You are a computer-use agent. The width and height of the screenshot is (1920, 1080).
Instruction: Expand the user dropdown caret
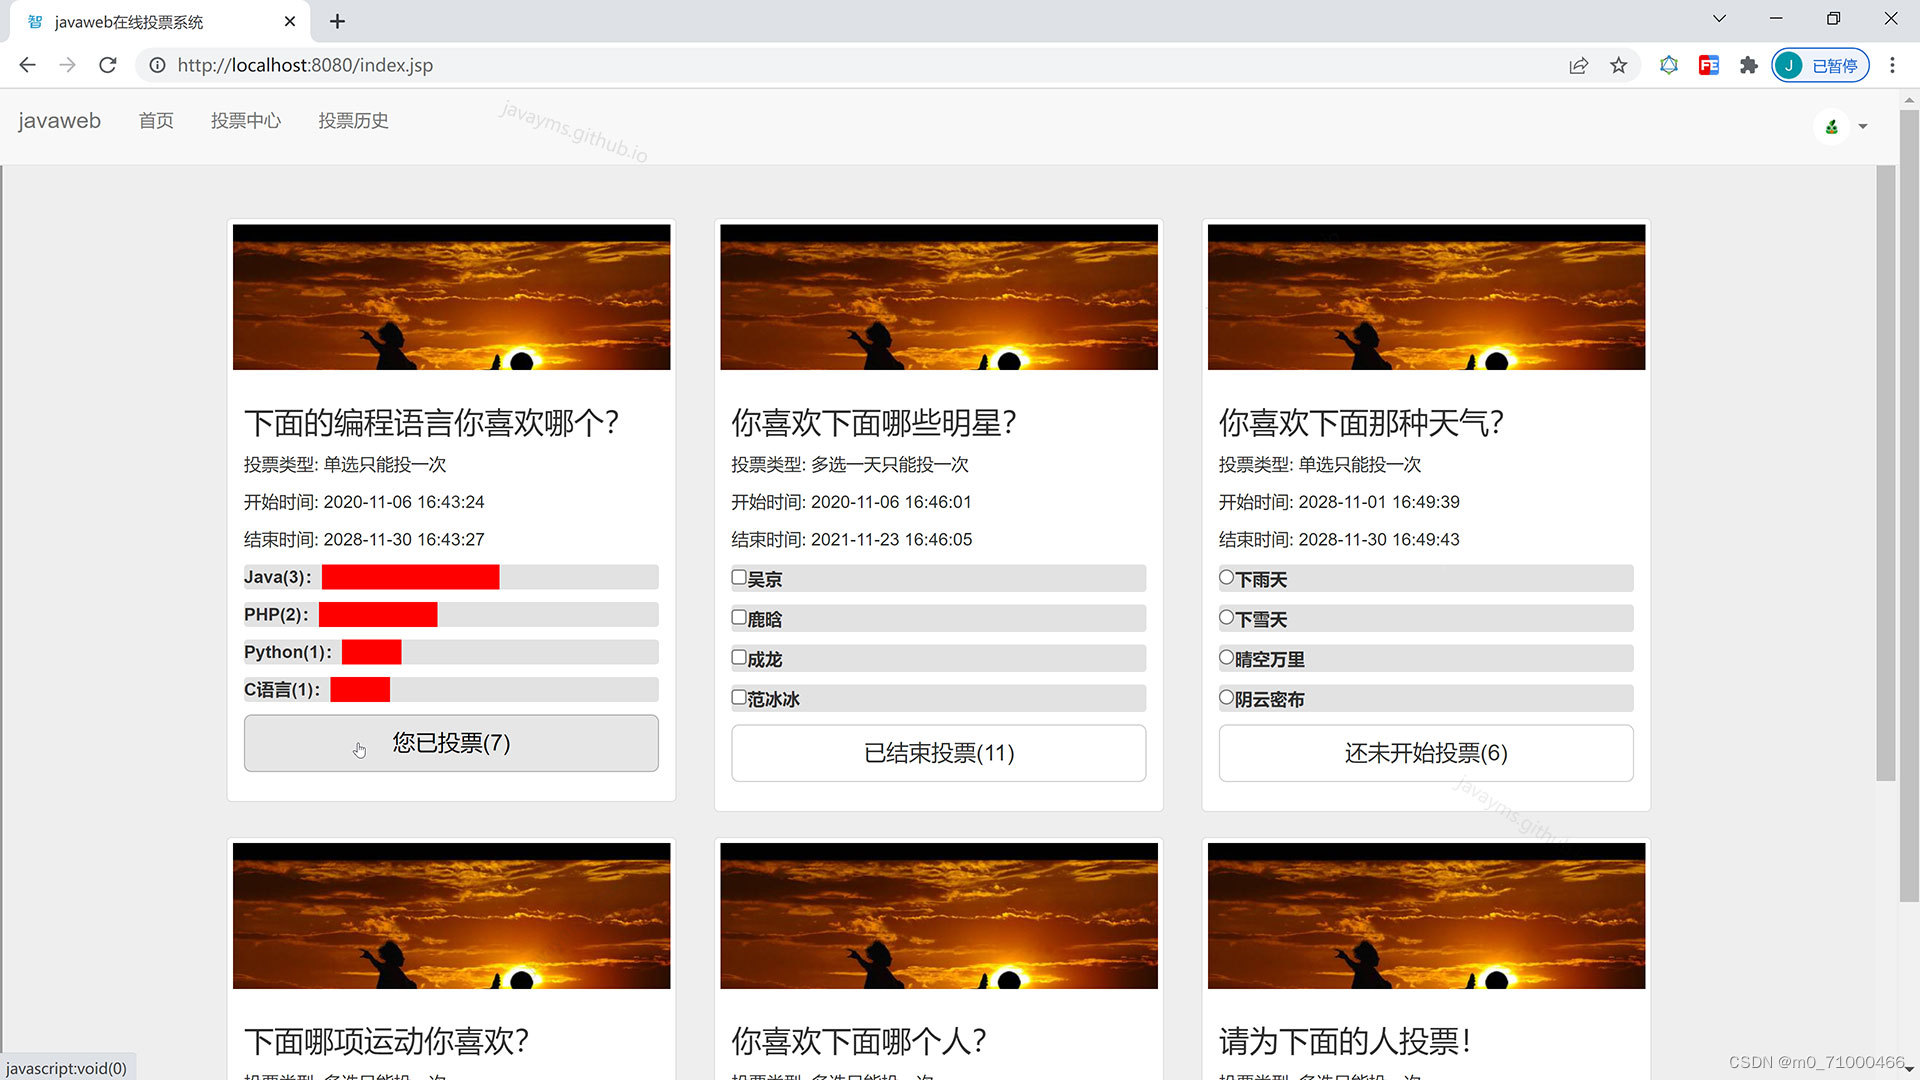1863,126
